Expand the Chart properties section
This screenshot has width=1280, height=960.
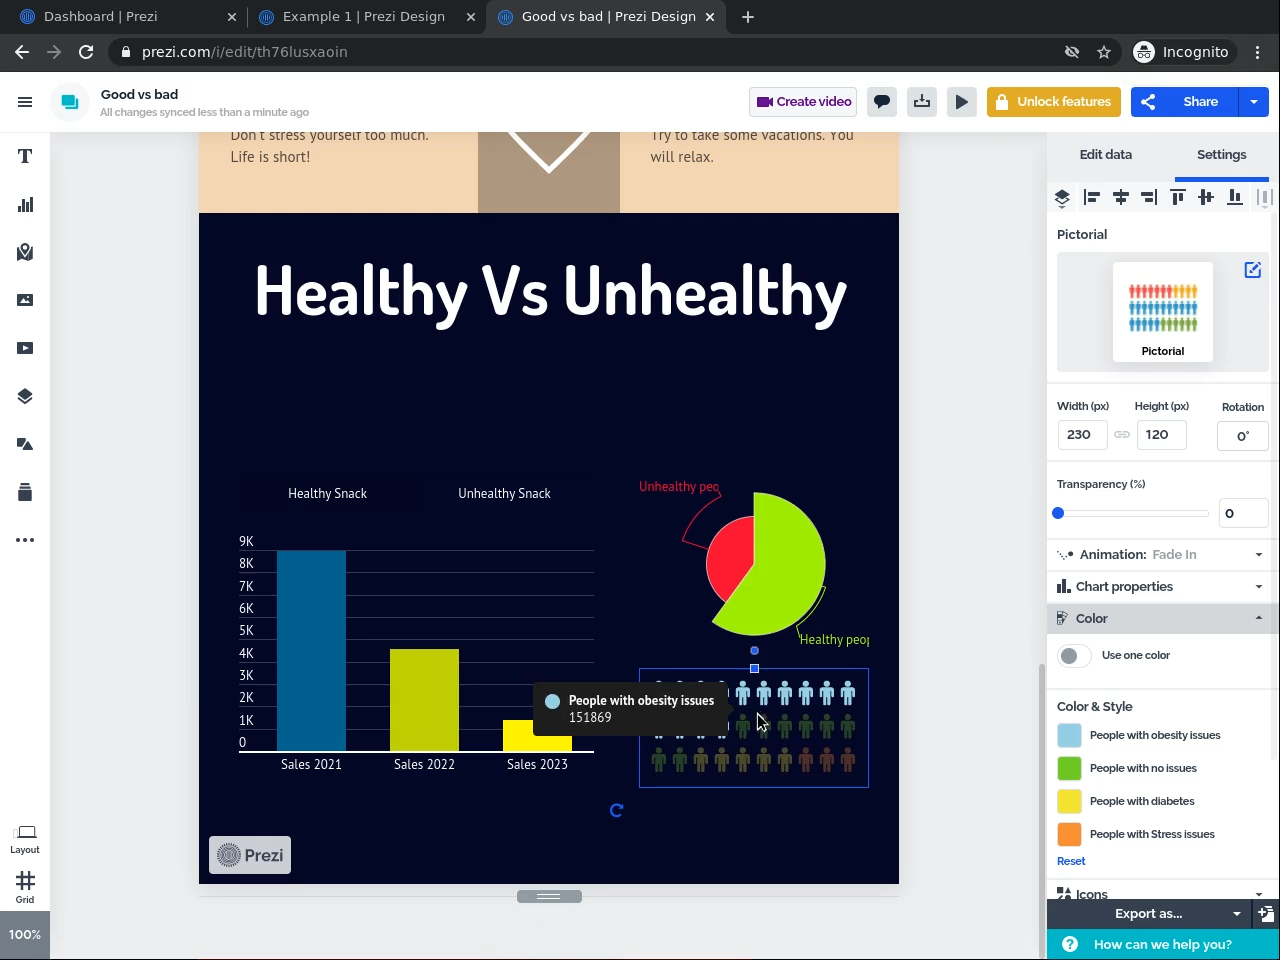pos(1162,587)
